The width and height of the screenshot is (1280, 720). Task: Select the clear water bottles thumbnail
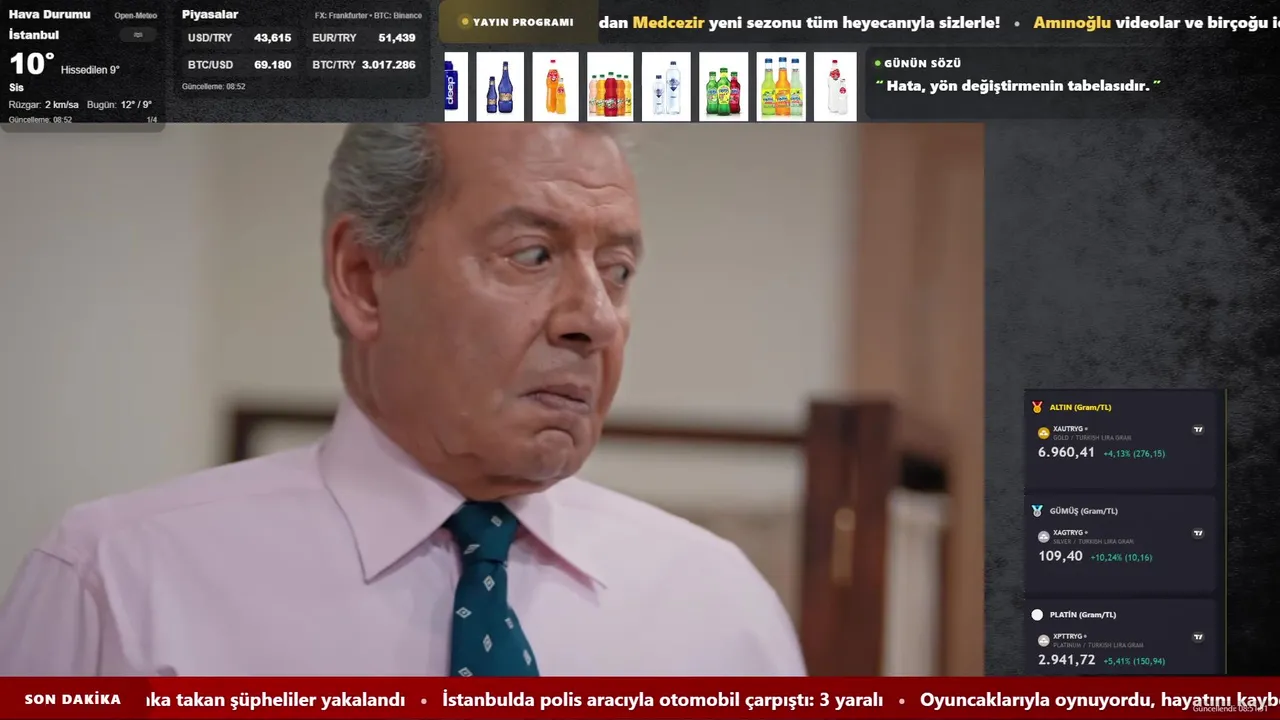click(x=666, y=87)
